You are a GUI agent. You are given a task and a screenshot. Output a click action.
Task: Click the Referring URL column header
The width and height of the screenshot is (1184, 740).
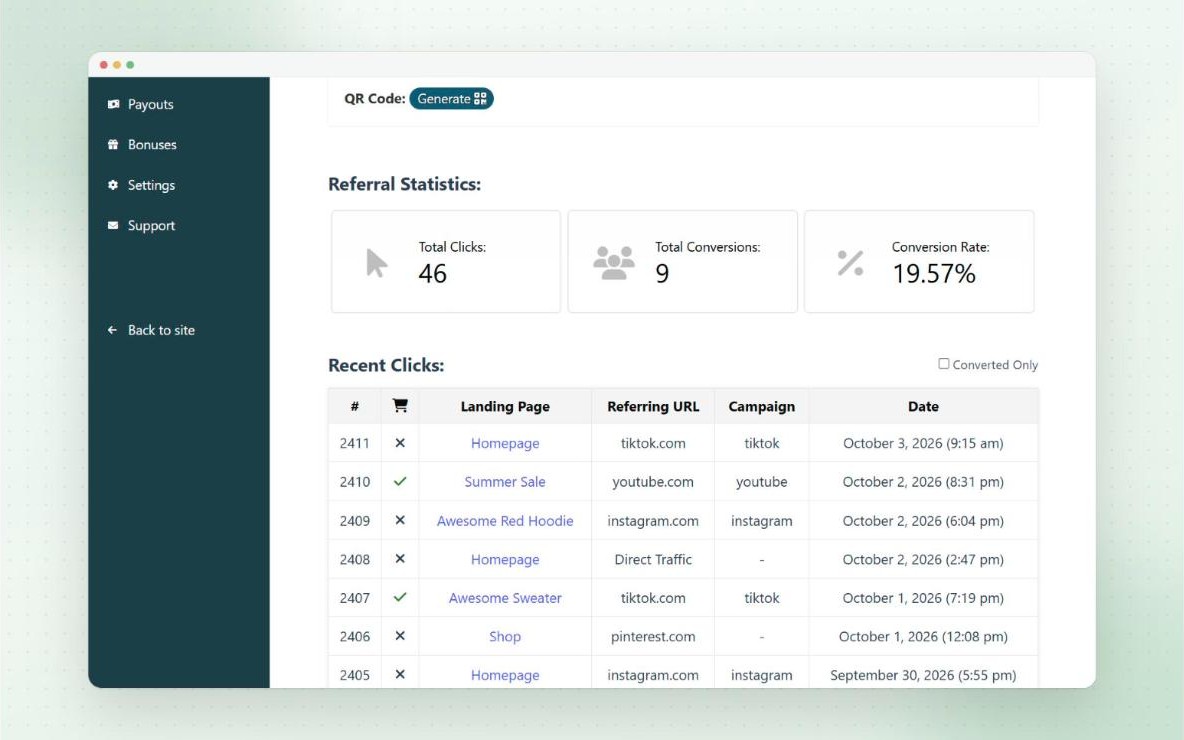(653, 406)
